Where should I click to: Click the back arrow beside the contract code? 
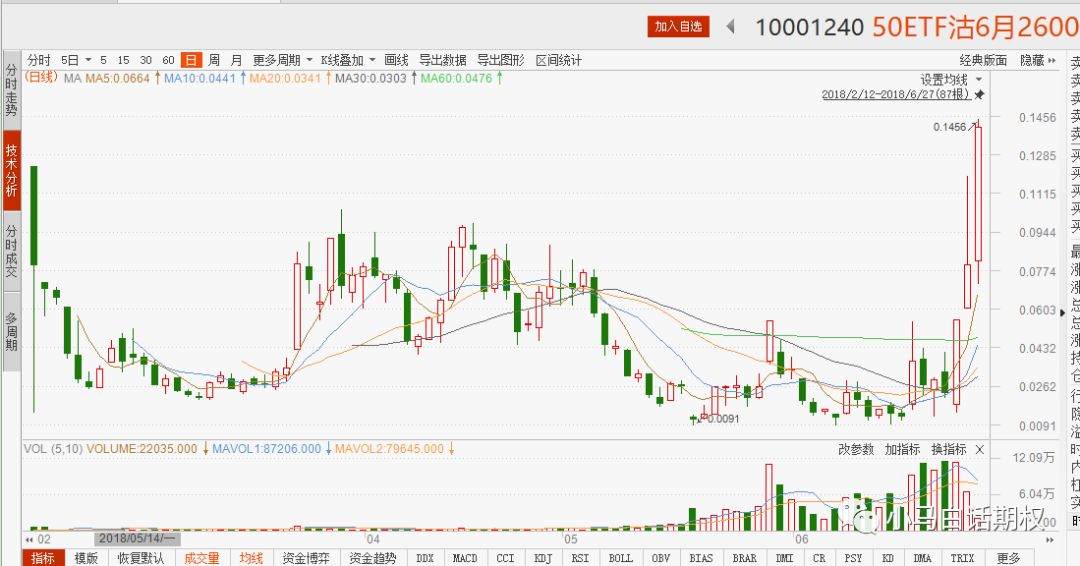pos(731,26)
